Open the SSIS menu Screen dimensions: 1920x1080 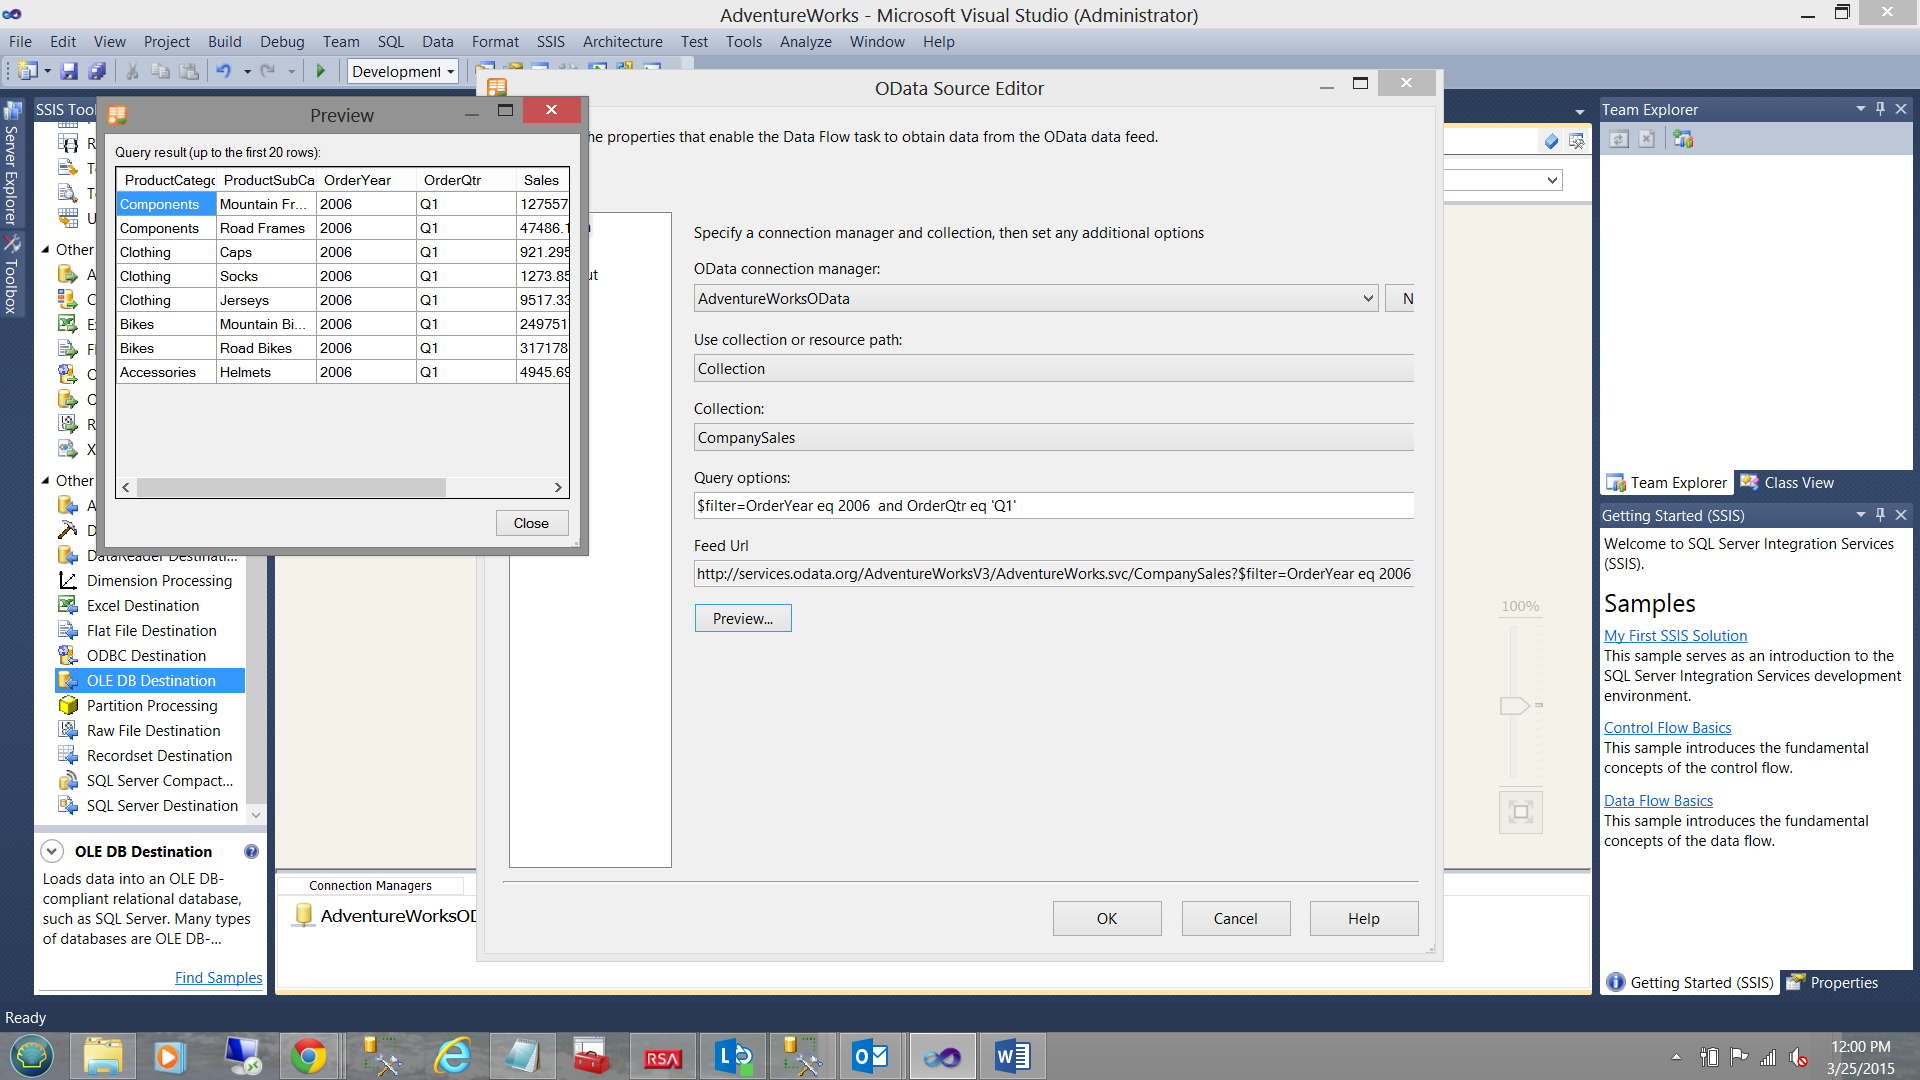click(550, 42)
